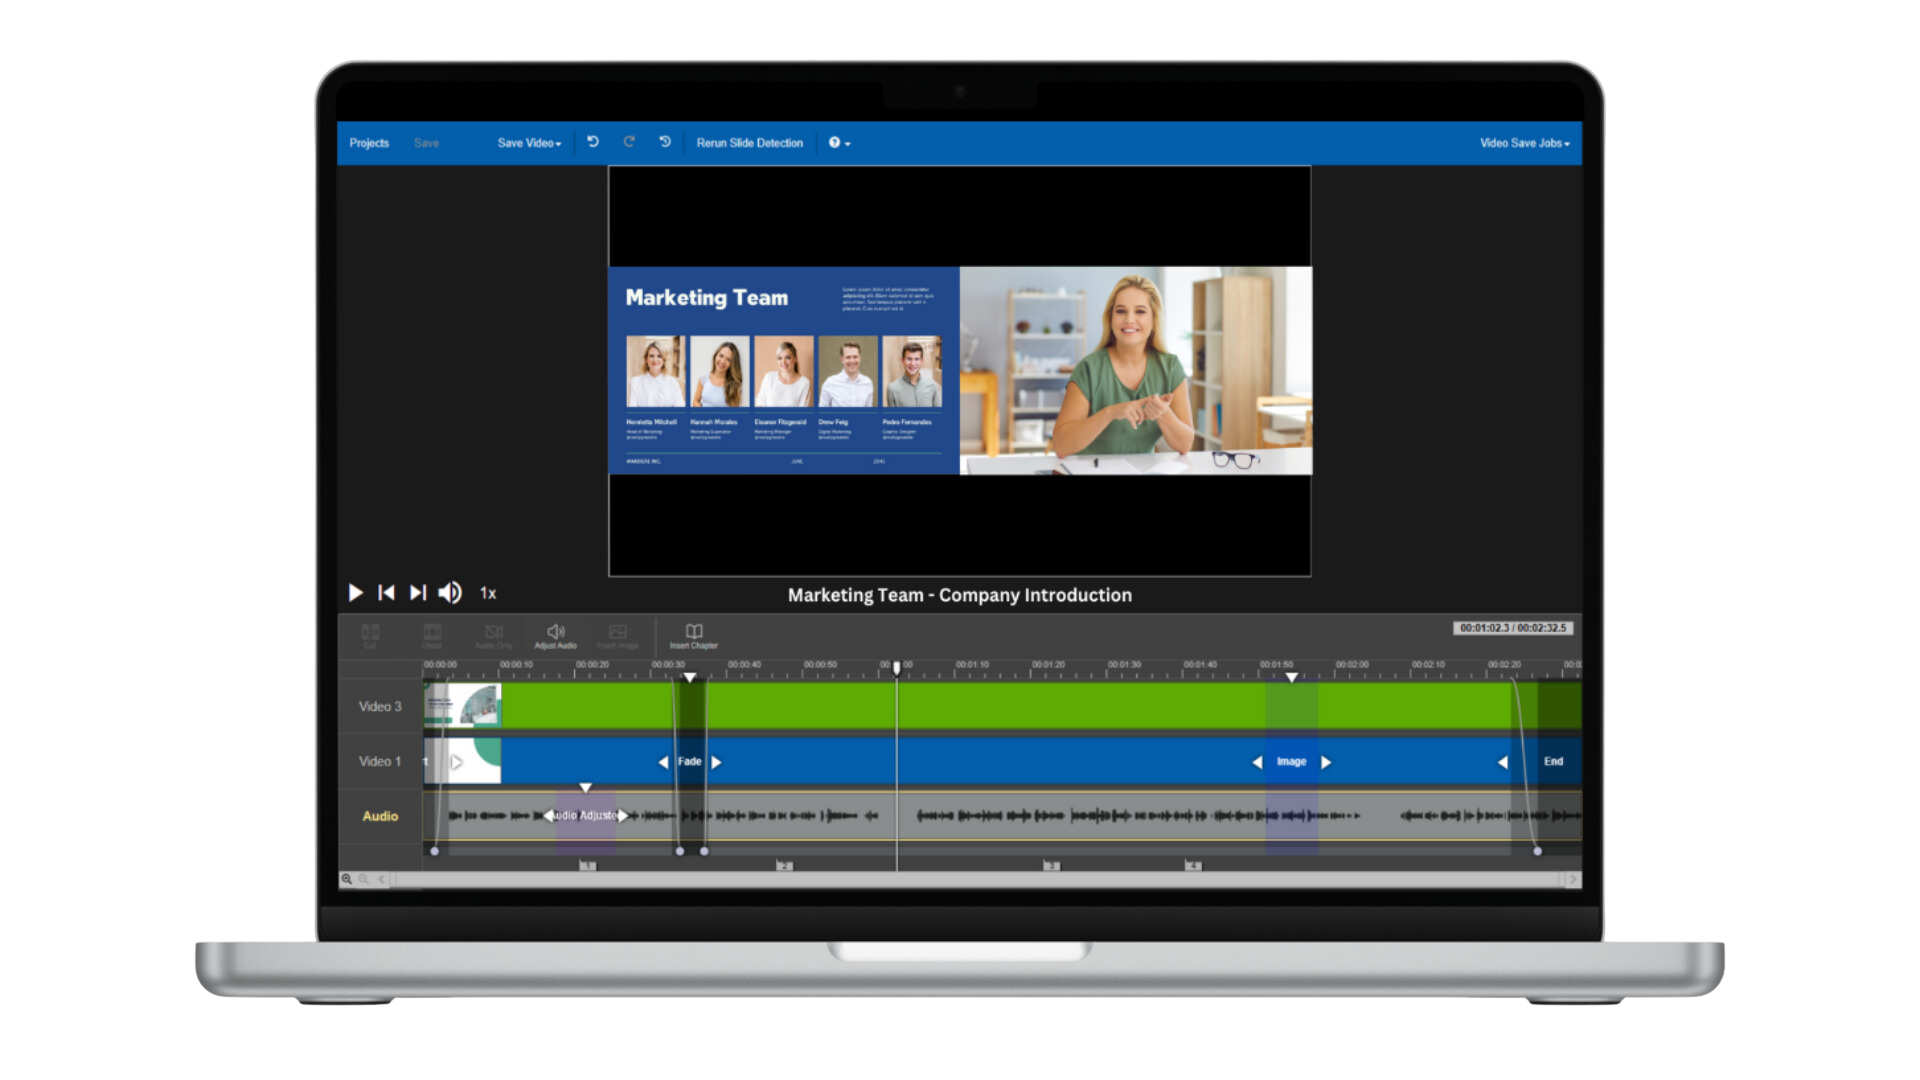Open the Video Save Jobs dropdown
This screenshot has width=1920, height=1080.
coord(1524,143)
